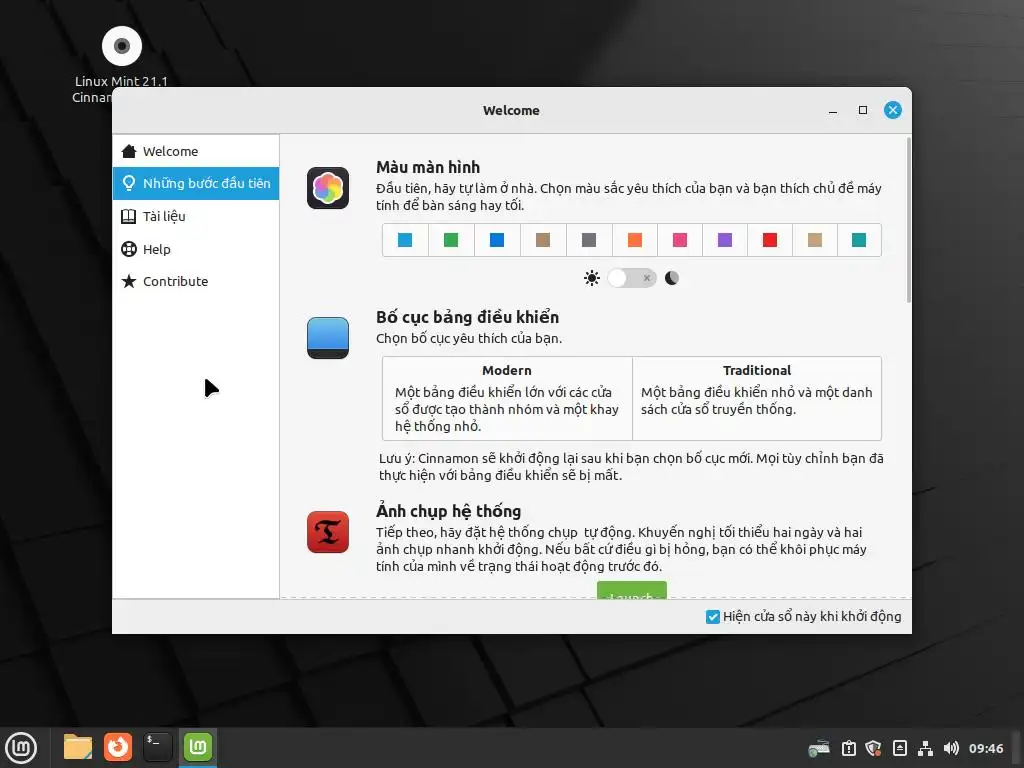Open the Terminal from the panel
This screenshot has width=1024, height=768.
click(x=157, y=748)
